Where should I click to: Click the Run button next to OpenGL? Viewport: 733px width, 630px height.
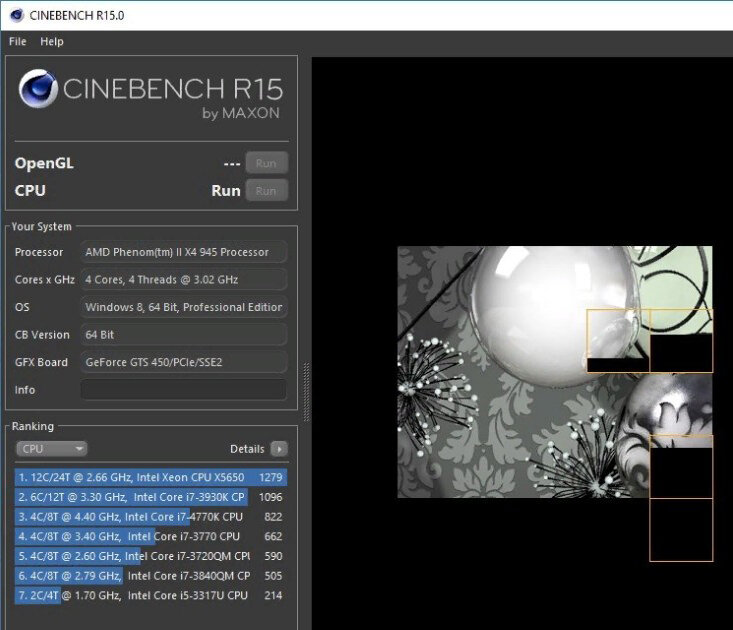(266, 163)
